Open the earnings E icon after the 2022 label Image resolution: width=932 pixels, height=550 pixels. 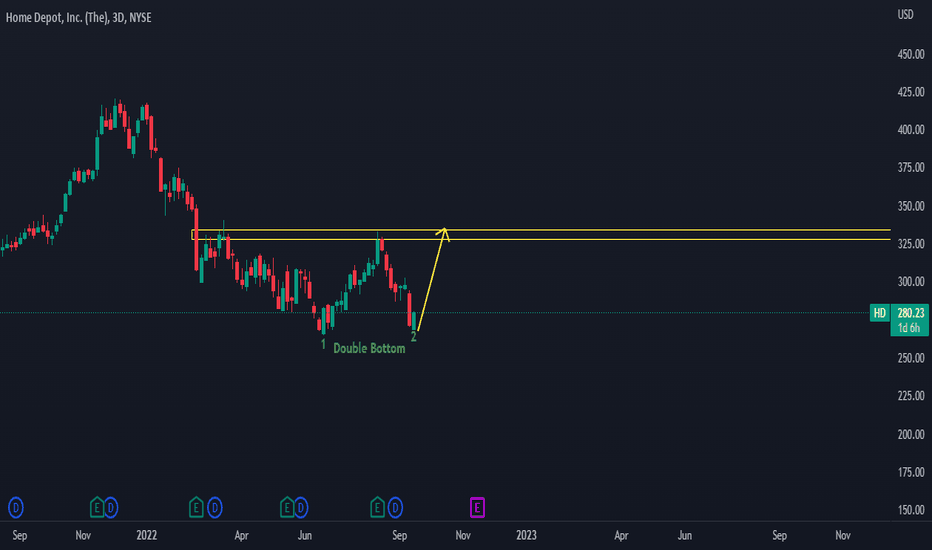click(196, 508)
